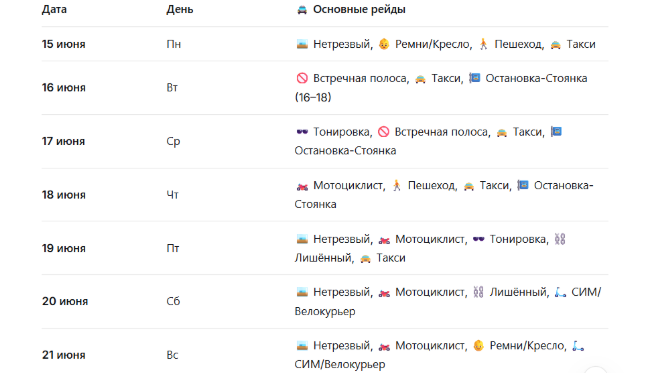671x373 pixels.
Task: Click the parking sign icon in 18 июня row
Action: pyautogui.click(x=523, y=185)
